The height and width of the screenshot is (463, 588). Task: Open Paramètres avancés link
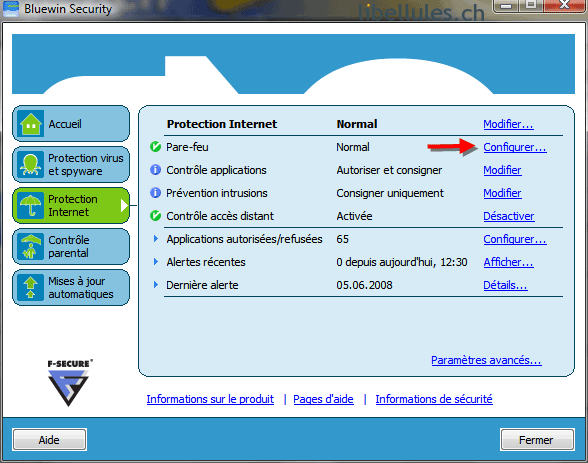pyautogui.click(x=486, y=360)
